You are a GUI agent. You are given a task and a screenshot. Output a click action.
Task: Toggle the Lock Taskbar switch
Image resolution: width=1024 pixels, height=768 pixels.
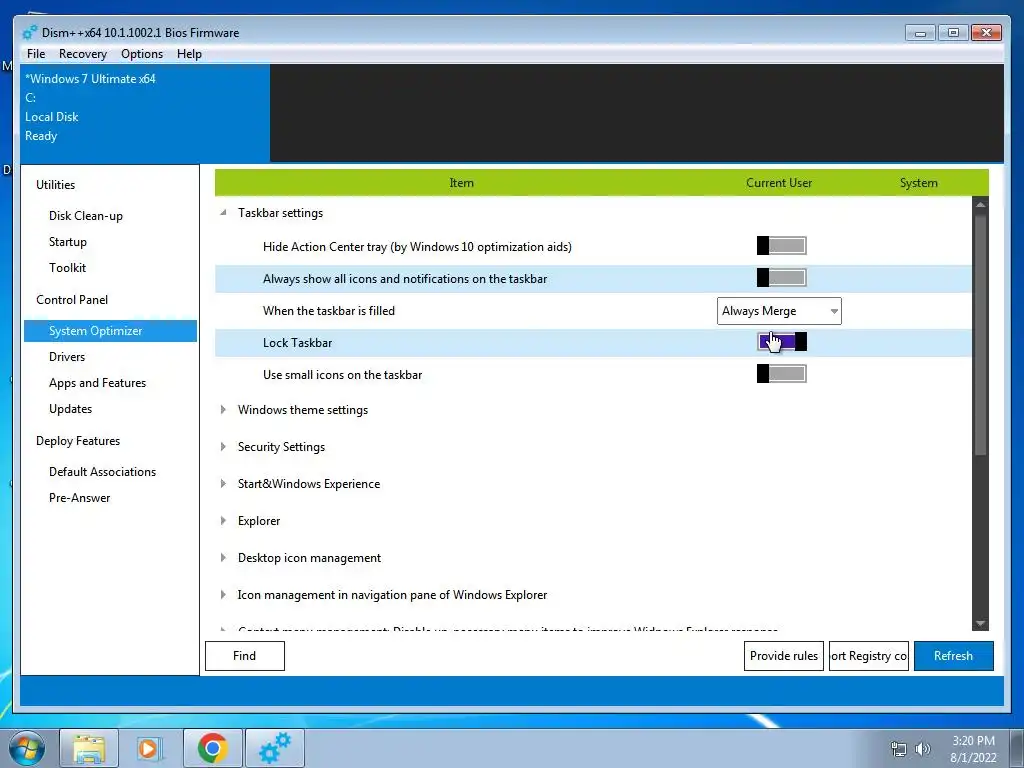(782, 342)
